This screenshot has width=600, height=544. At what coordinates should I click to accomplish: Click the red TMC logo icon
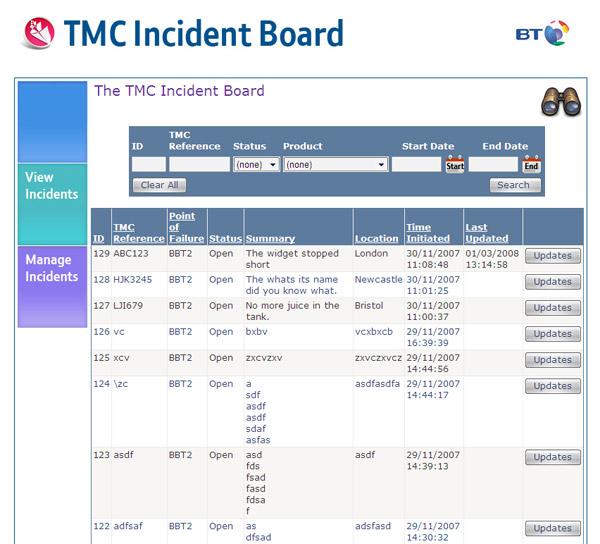[39, 33]
